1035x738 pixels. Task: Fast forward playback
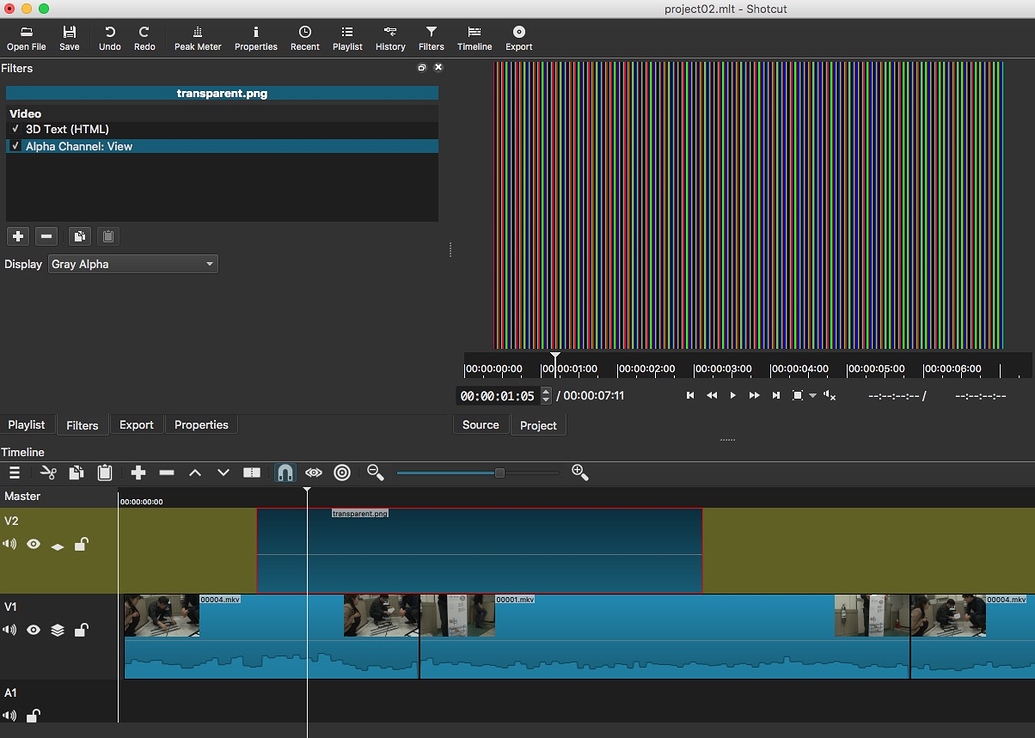pyautogui.click(x=754, y=395)
